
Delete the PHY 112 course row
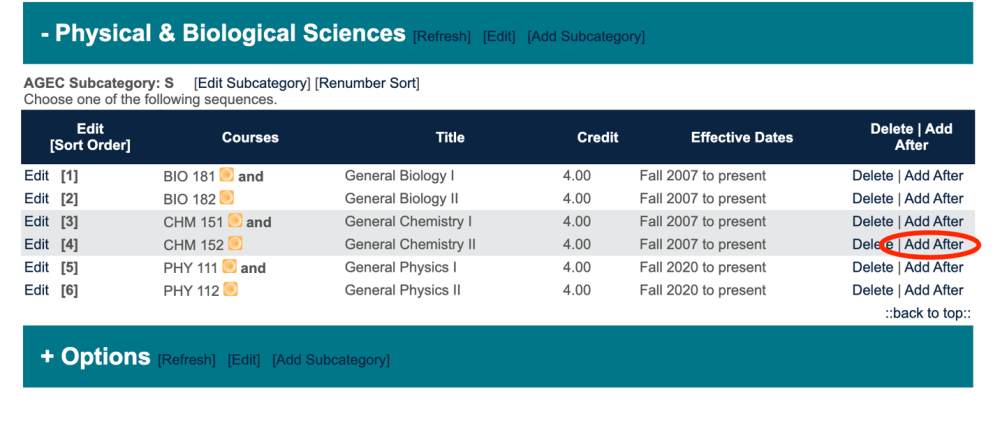(x=872, y=291)
